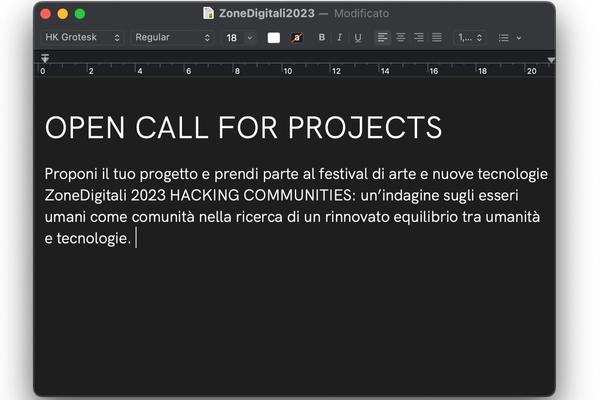The height and width of the screenshot is (400, 600).
Task: Align text to the left
Action: (382, 38)
